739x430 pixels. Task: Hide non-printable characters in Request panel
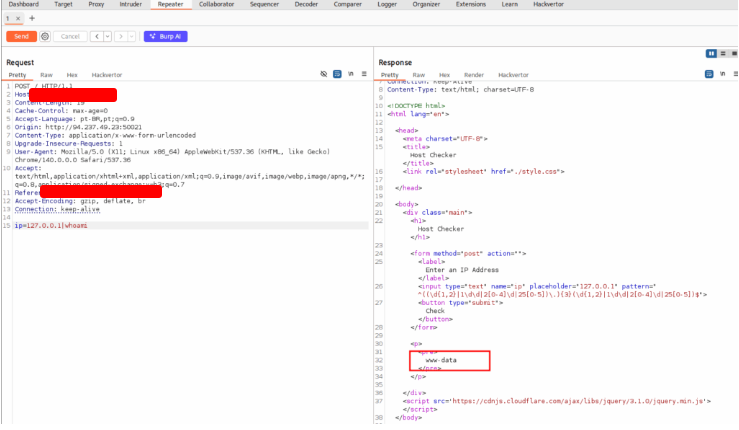click(324, 75)
